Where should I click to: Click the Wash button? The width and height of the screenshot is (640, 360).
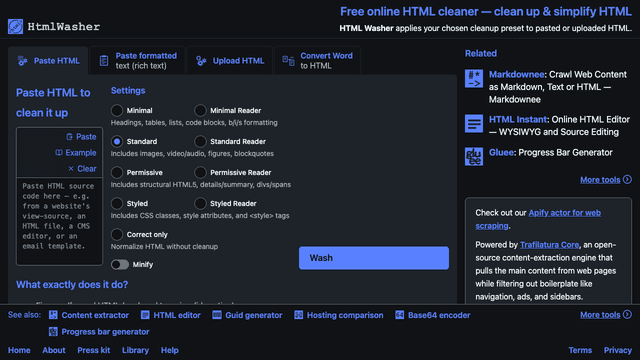click(374, 258)
